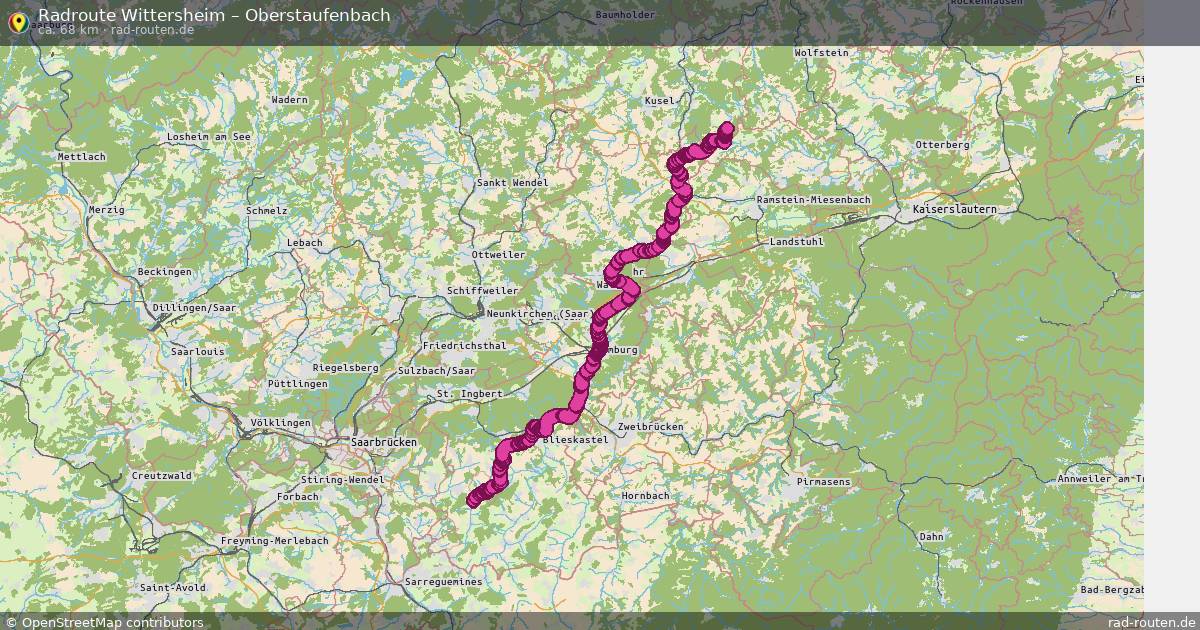Click the route end marker near Oberstaufenbach

pos(727,128)
